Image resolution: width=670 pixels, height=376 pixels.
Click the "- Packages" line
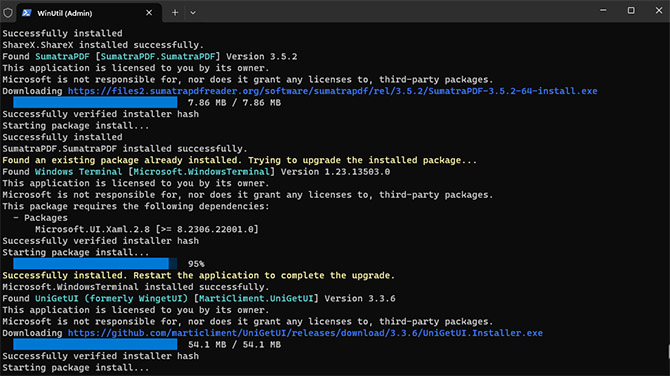point(41,218)
